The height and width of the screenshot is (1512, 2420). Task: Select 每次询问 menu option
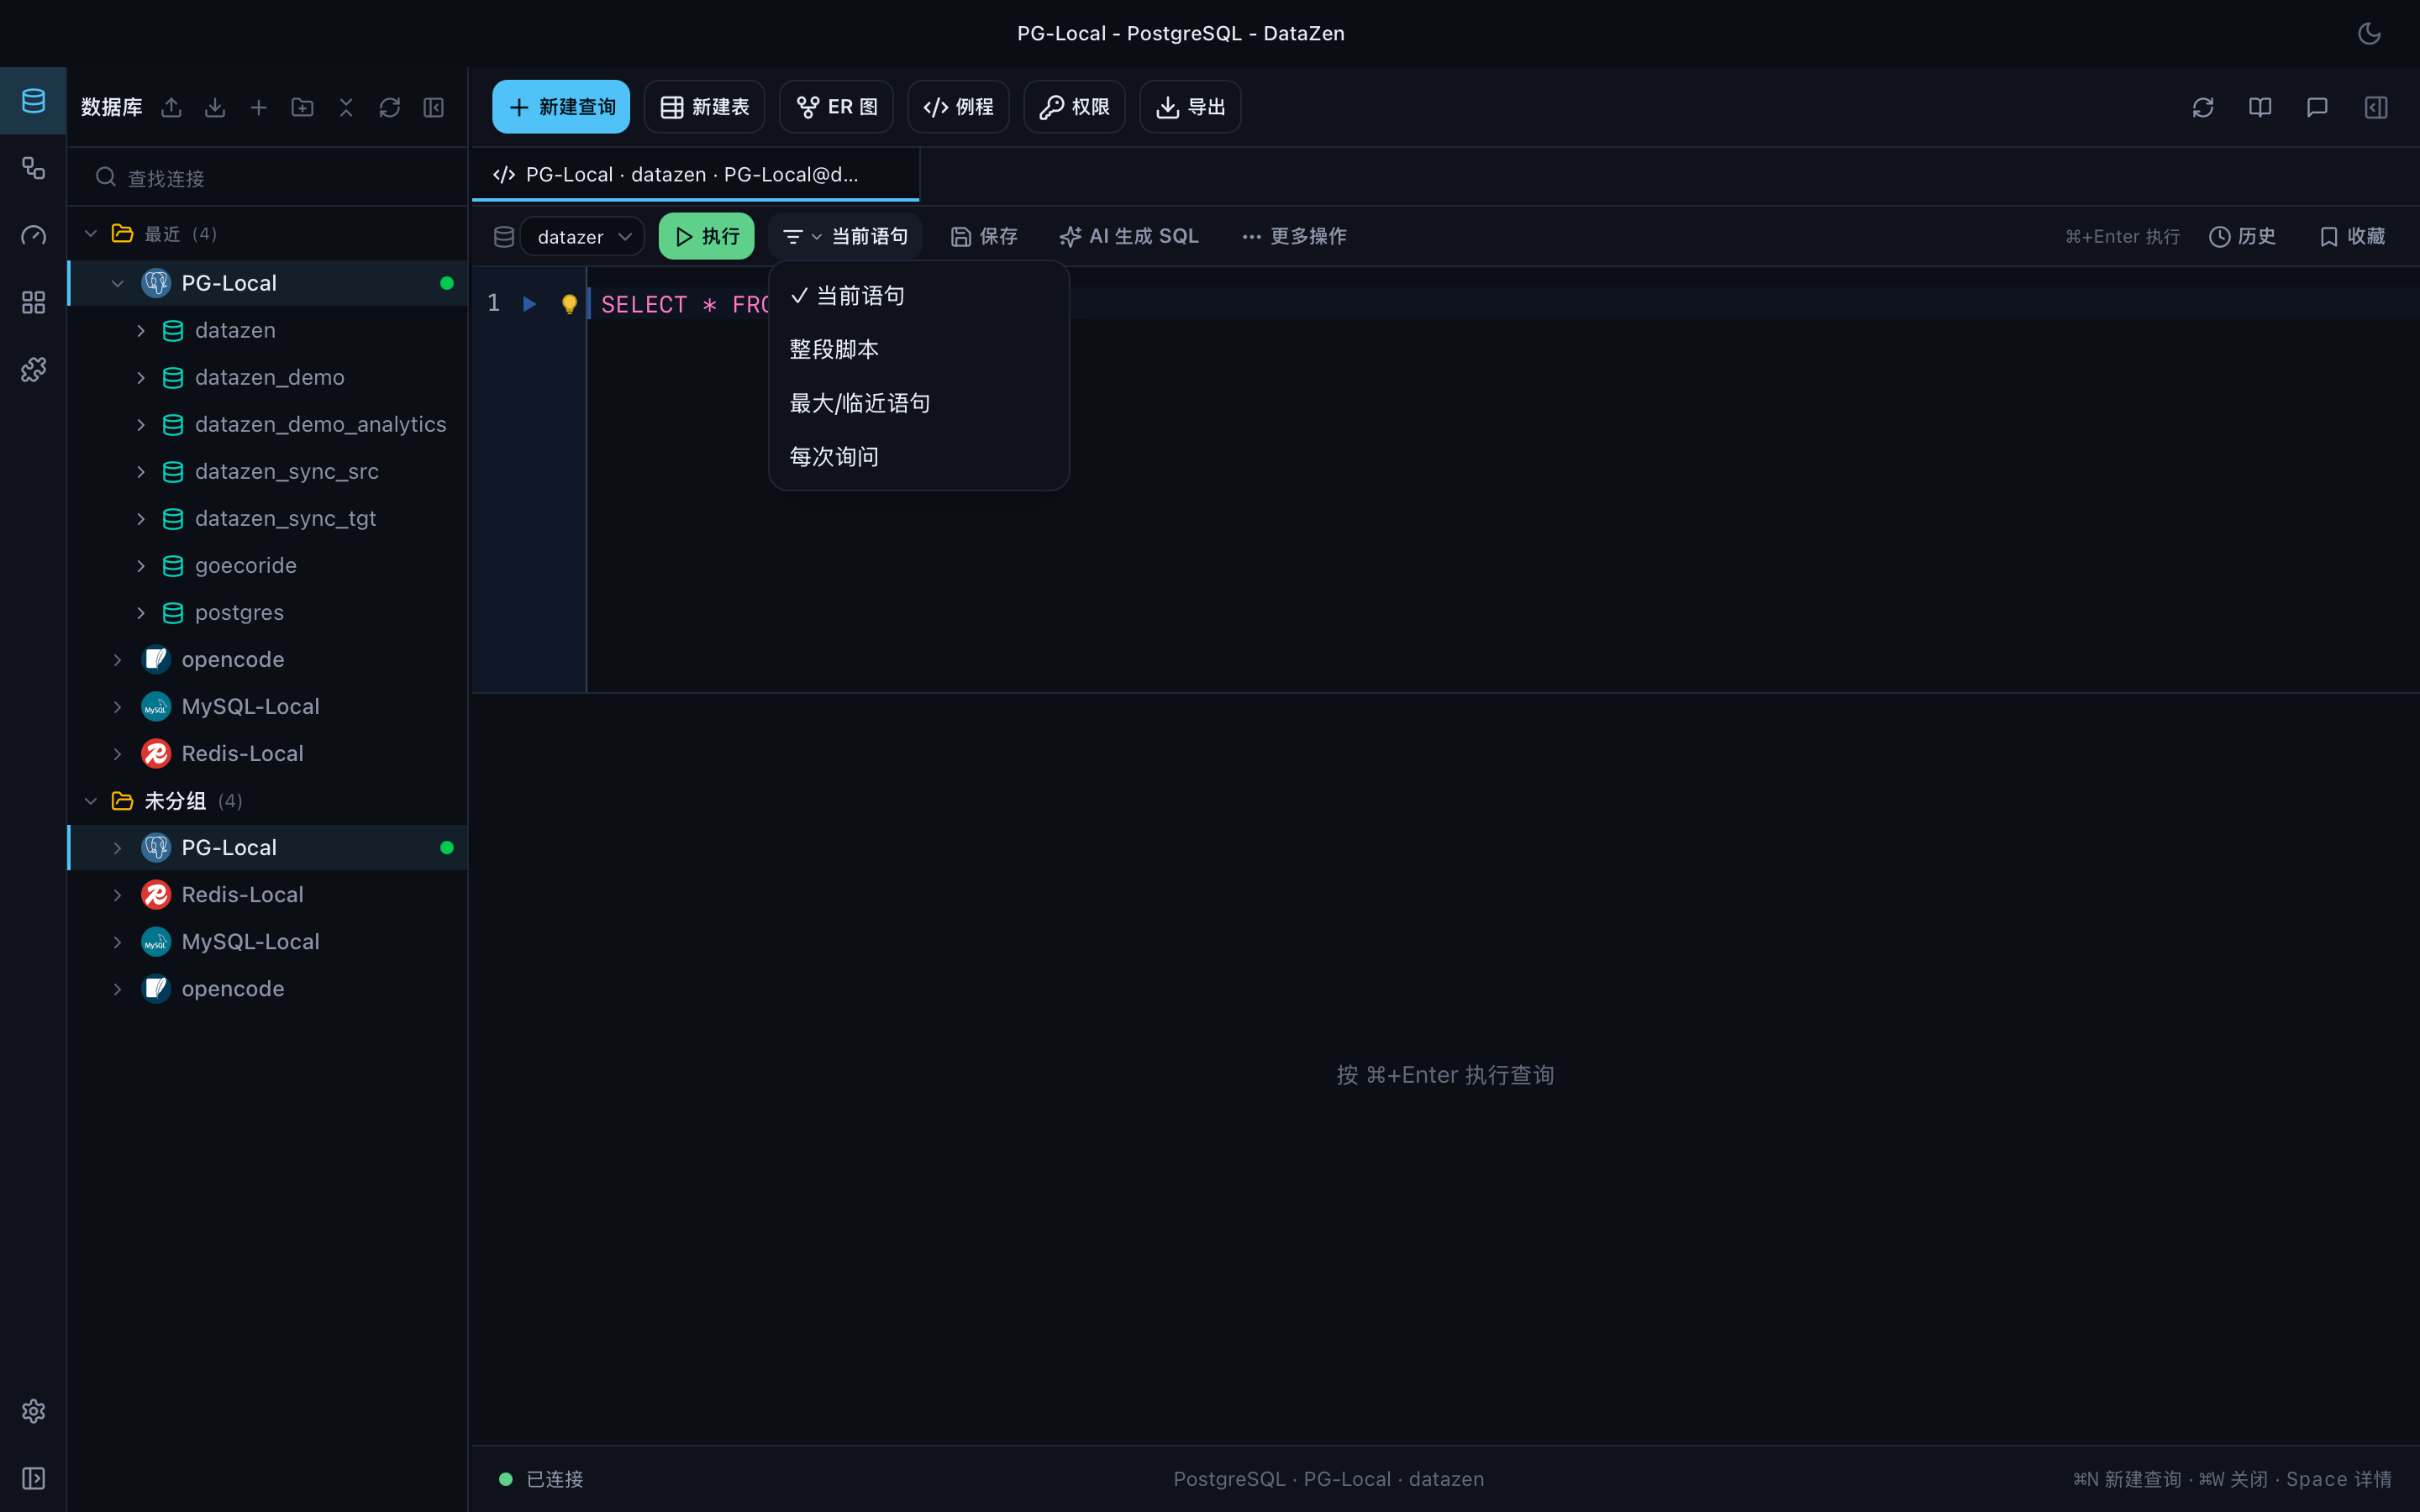(918, 456)
